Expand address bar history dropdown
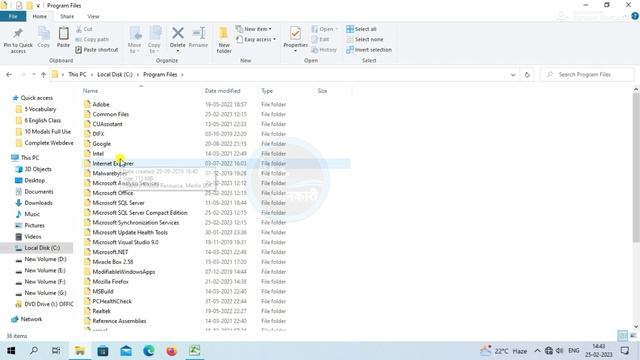Viewport: 640px width, 360px height. tap(513, 75)
